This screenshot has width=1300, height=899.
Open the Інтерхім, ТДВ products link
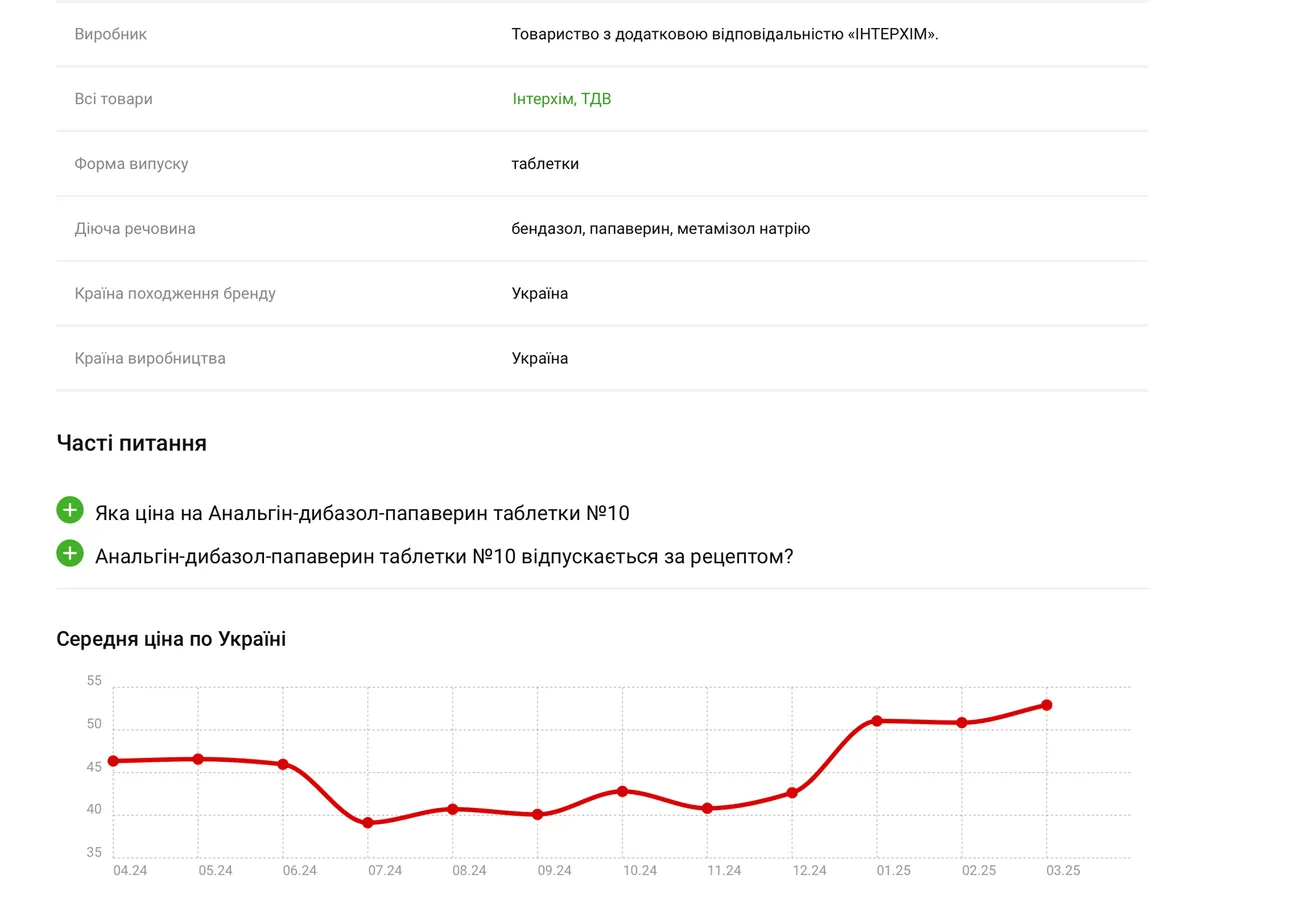click(561, 99)
